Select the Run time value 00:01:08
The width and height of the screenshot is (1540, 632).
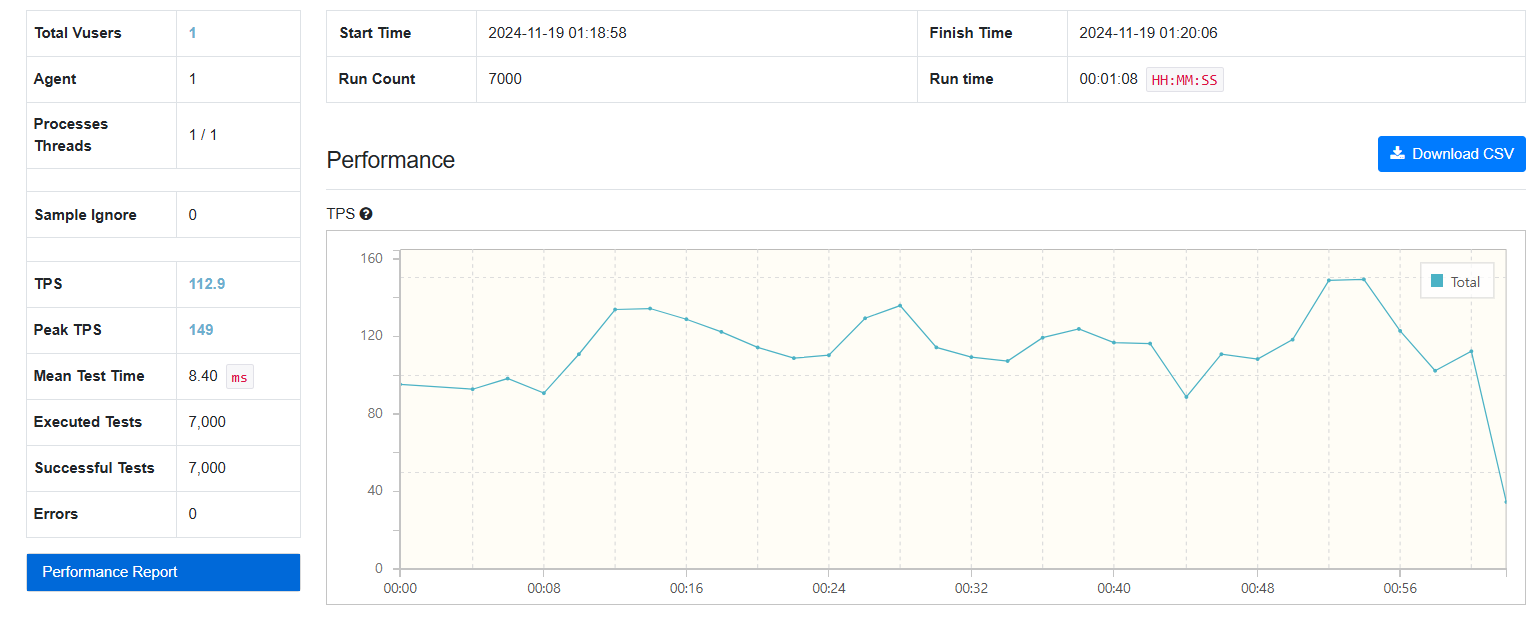1108,79
